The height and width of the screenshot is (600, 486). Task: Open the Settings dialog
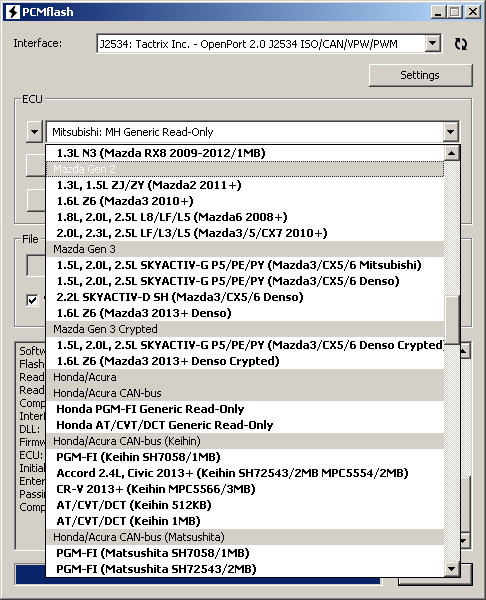pyautogui.click(x=420, y=75)
